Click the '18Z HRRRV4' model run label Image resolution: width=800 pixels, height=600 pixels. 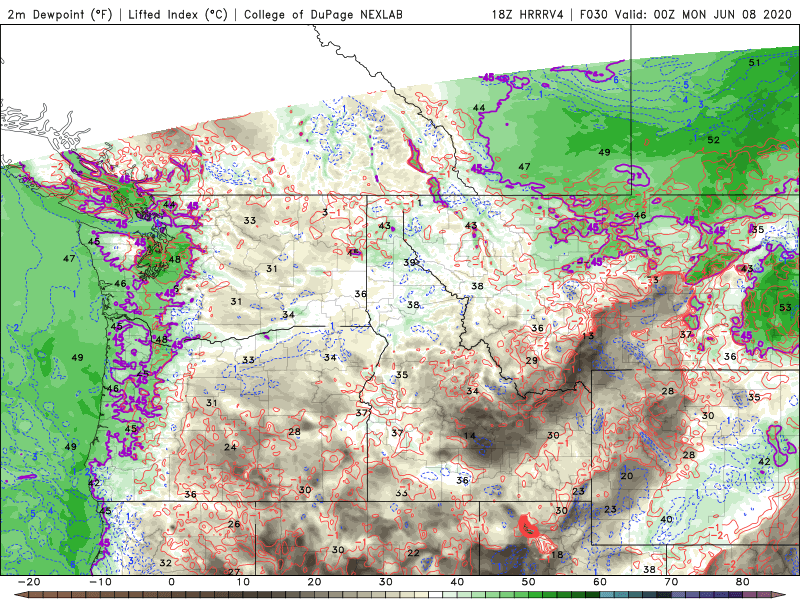tap(528, 15)
